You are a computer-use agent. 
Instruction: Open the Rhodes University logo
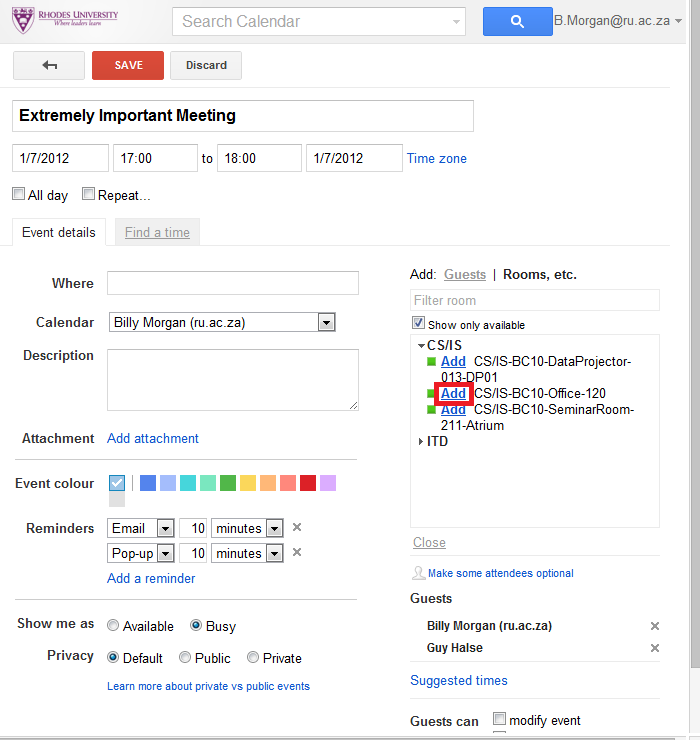(65, 20)
